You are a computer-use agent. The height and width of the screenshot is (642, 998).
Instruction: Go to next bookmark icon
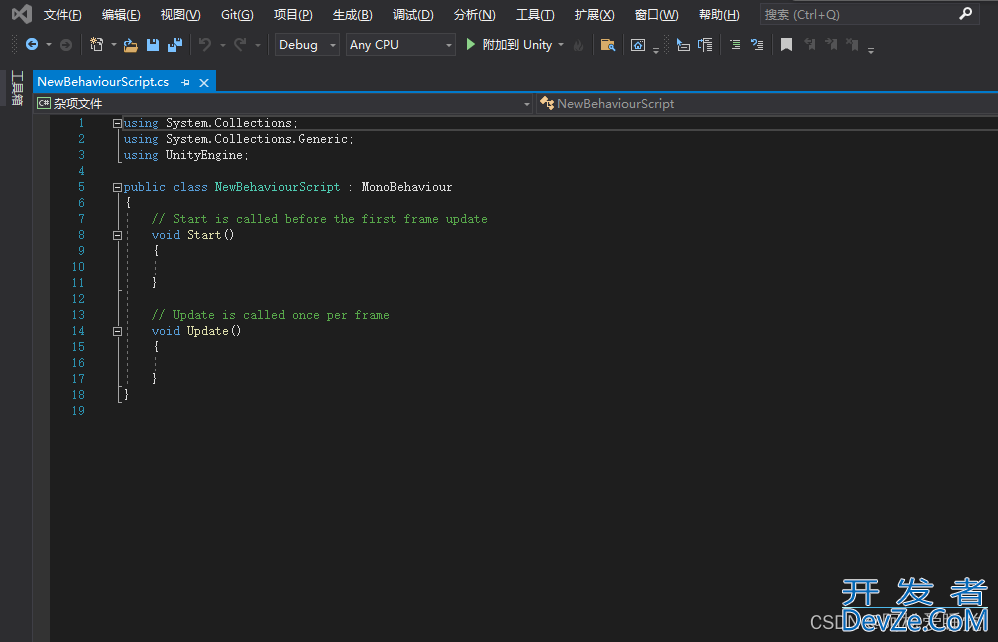(831, 44)
